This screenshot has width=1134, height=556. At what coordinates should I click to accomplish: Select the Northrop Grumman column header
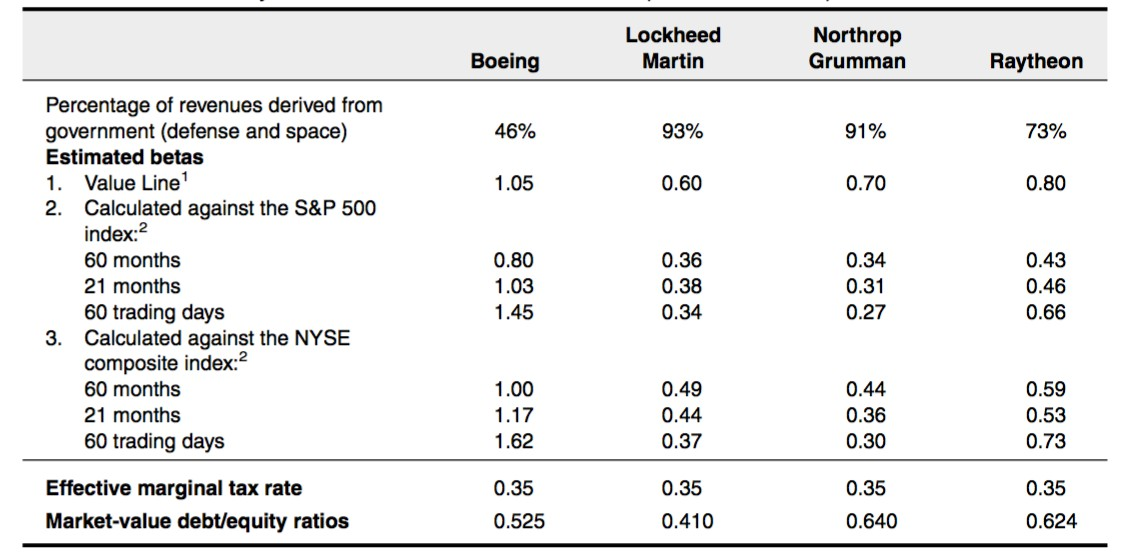(859, 48)
